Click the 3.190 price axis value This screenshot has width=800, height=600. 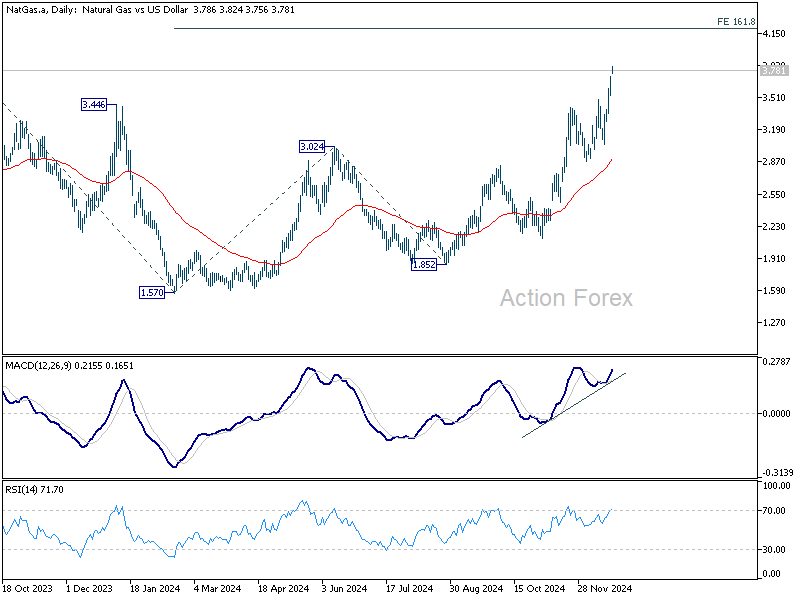[774, 130]
